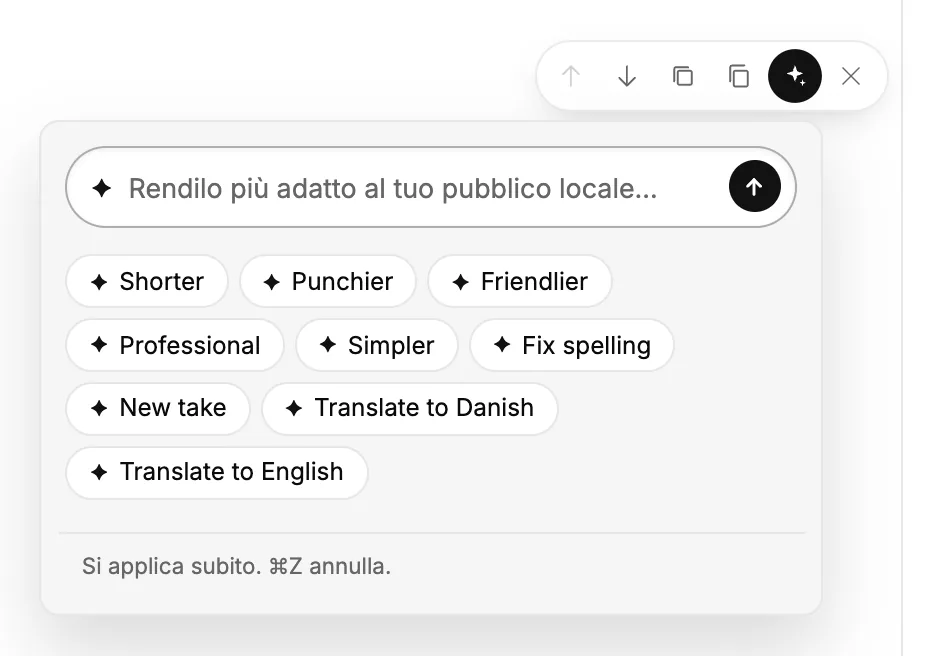Submit the prompt with black arrow button
The height and width of the screenshot is (656, 928).
click(x=755, y=186)
